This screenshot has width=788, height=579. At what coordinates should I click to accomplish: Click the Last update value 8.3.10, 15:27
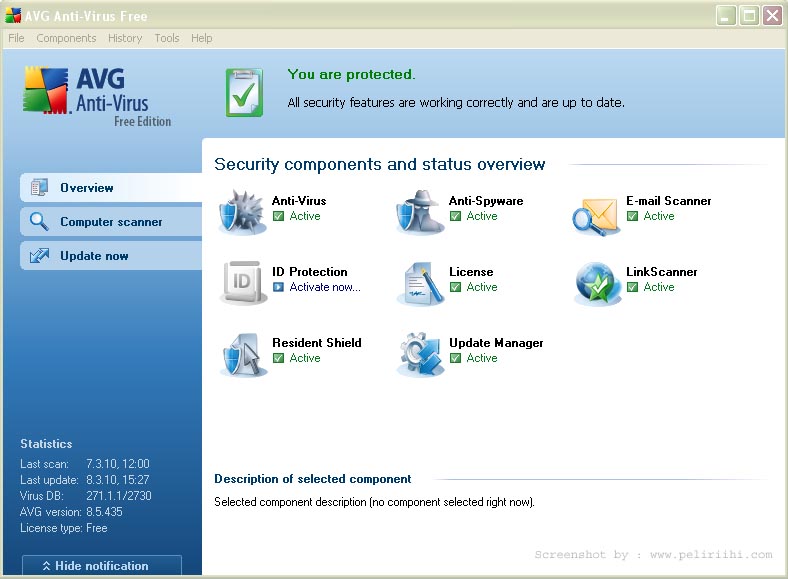pyautogui.click(x=118, y=480)
